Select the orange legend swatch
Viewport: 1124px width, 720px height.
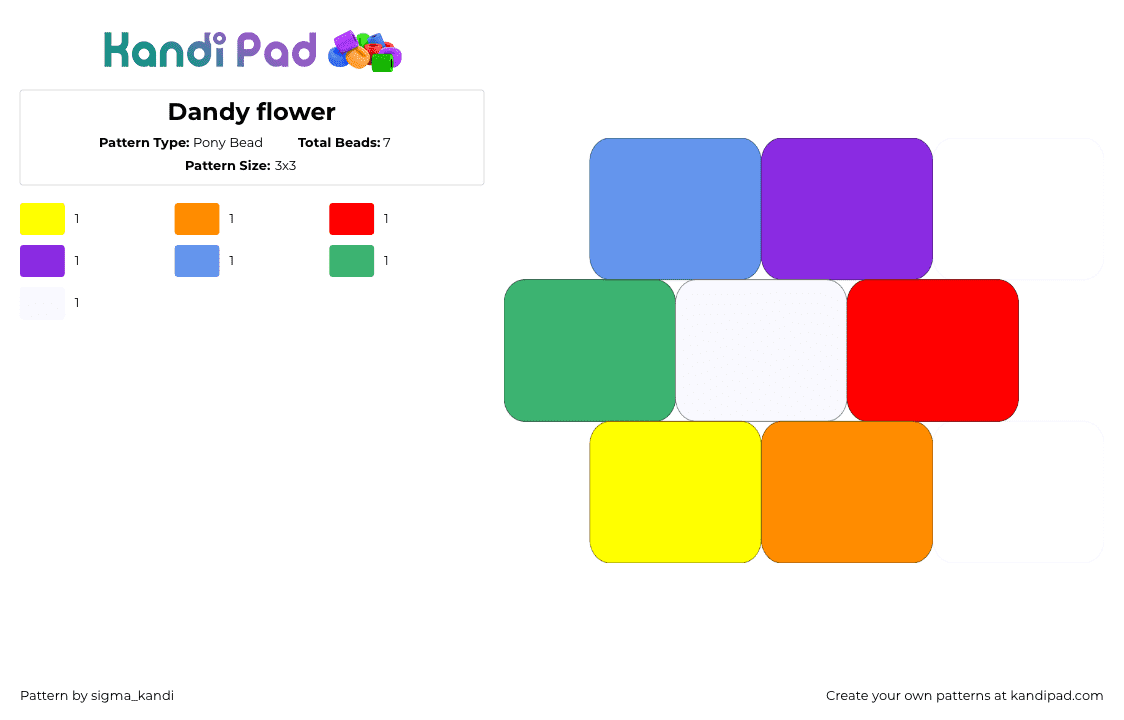click(197, 219)
